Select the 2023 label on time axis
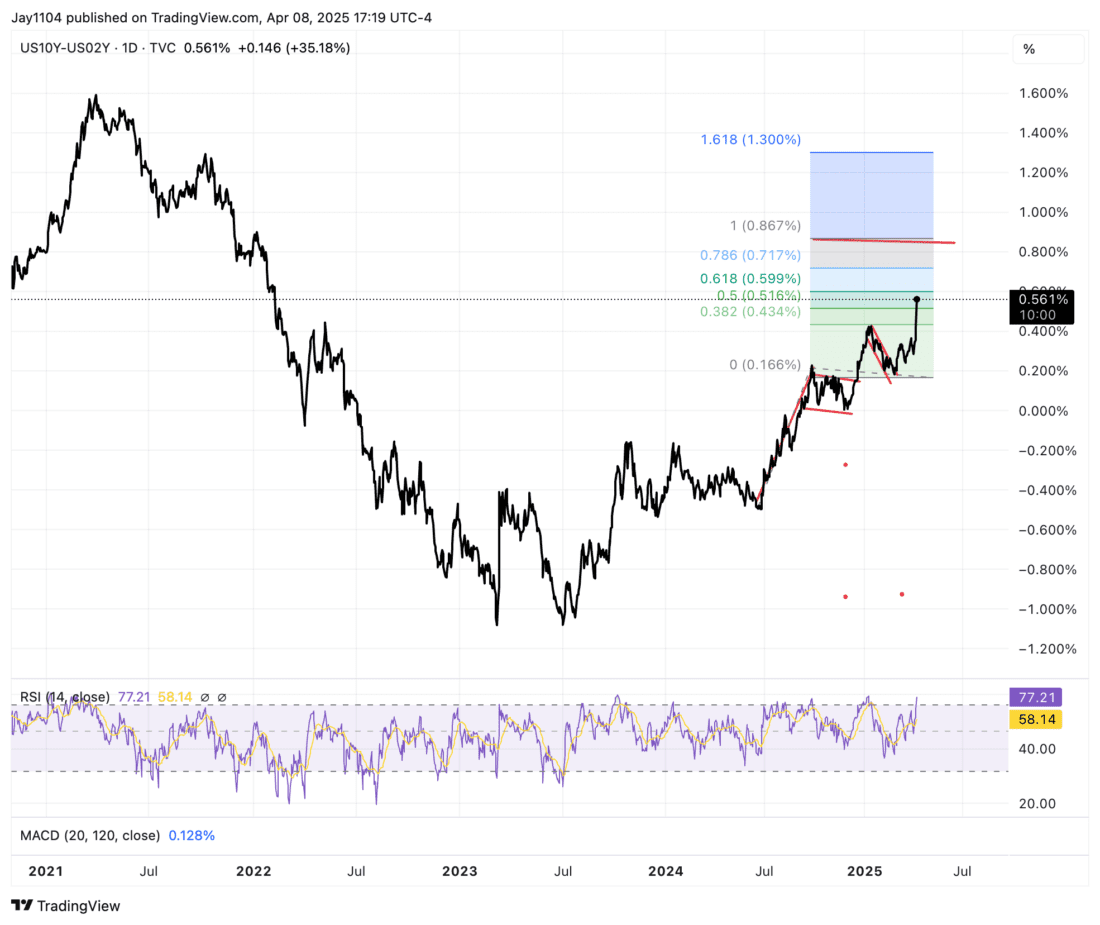Screen dimensions: 1100x925 (460, 871)
